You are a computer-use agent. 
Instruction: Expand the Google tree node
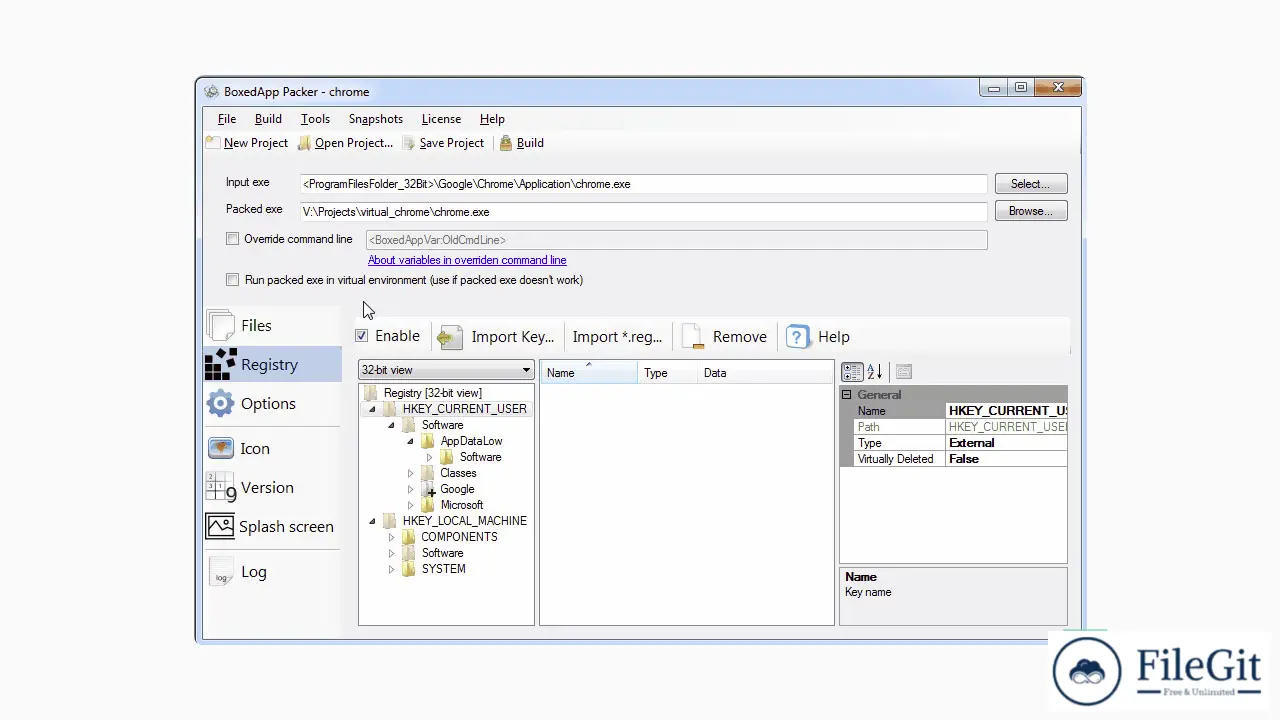coord(410,489)
